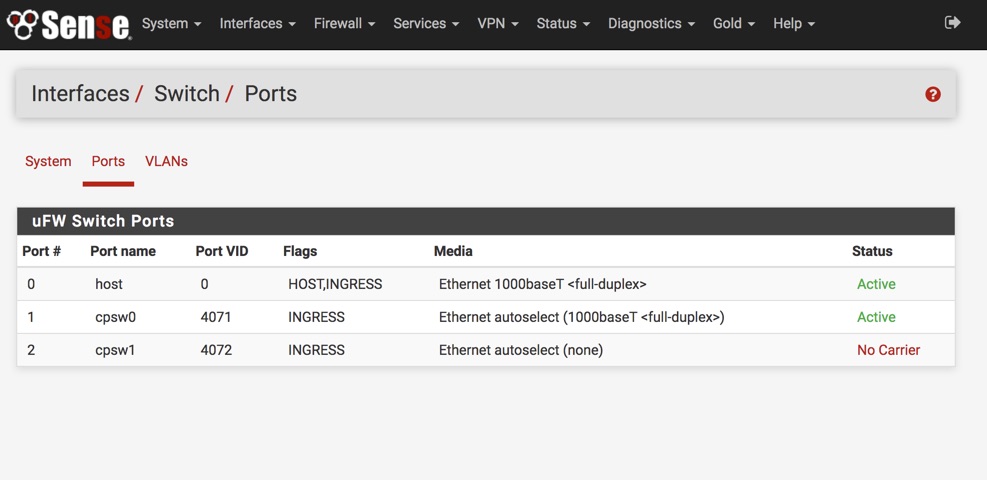
Task: Click the logout arrow icon
Action: [952, 22]
